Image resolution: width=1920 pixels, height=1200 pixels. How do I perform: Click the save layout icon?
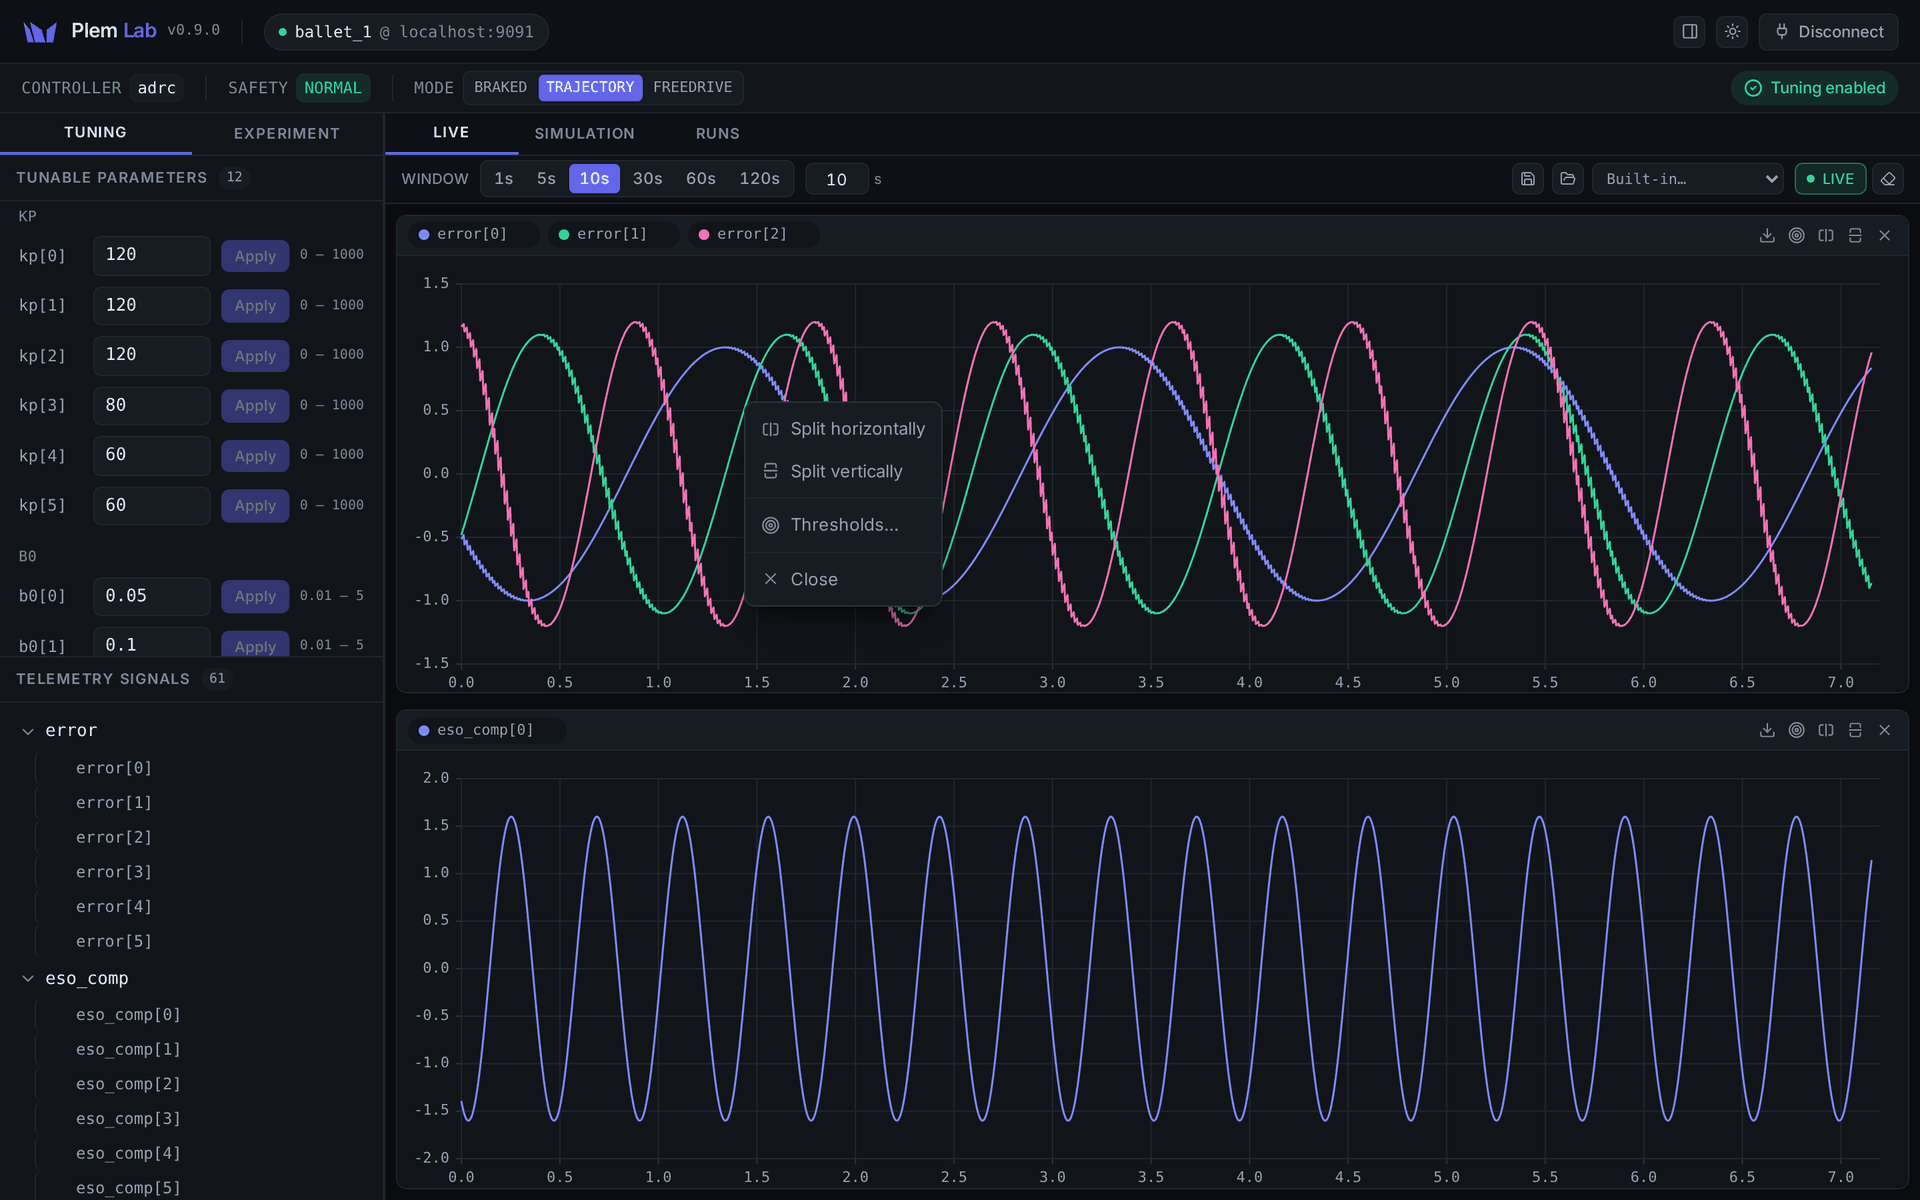(1527, 179)
